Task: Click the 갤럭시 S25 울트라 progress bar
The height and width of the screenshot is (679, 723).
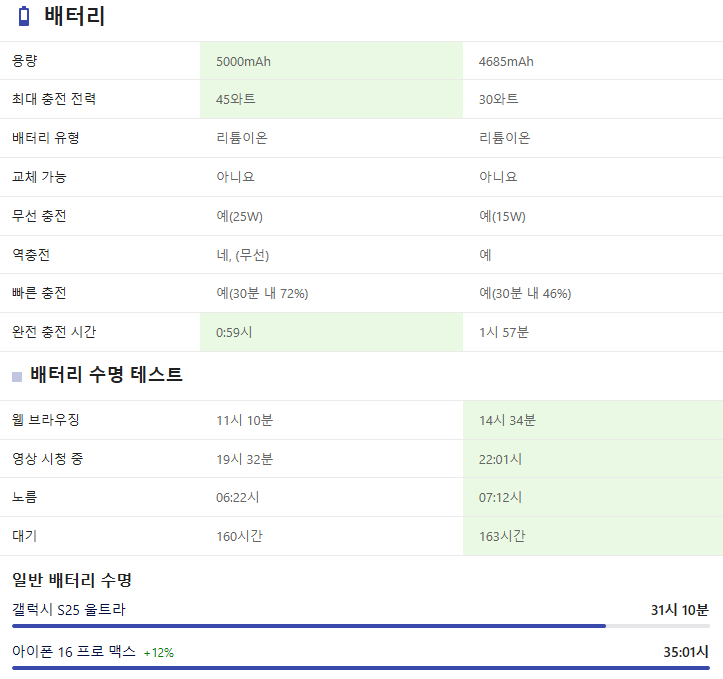Action: pyautogui.click(x=361, y=626)
